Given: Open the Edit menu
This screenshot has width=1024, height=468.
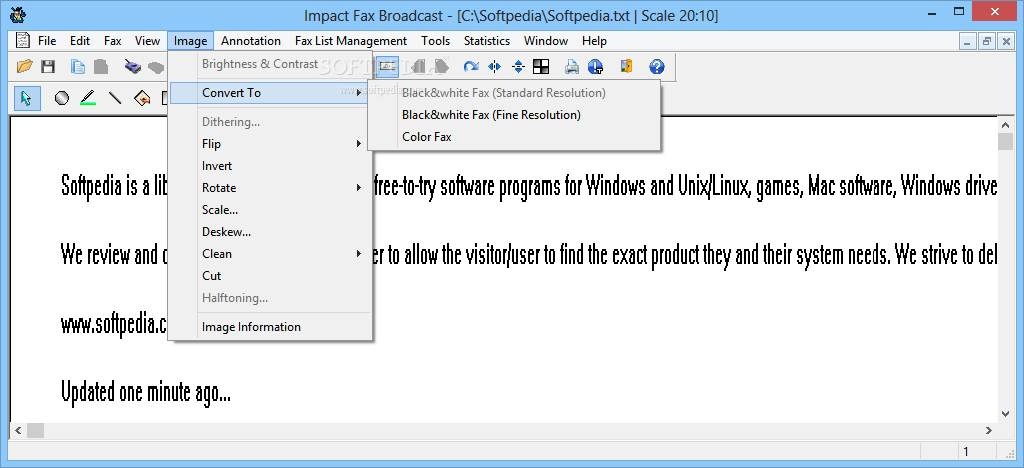Looking at the screenshot, I should click(x=80, y=40).
